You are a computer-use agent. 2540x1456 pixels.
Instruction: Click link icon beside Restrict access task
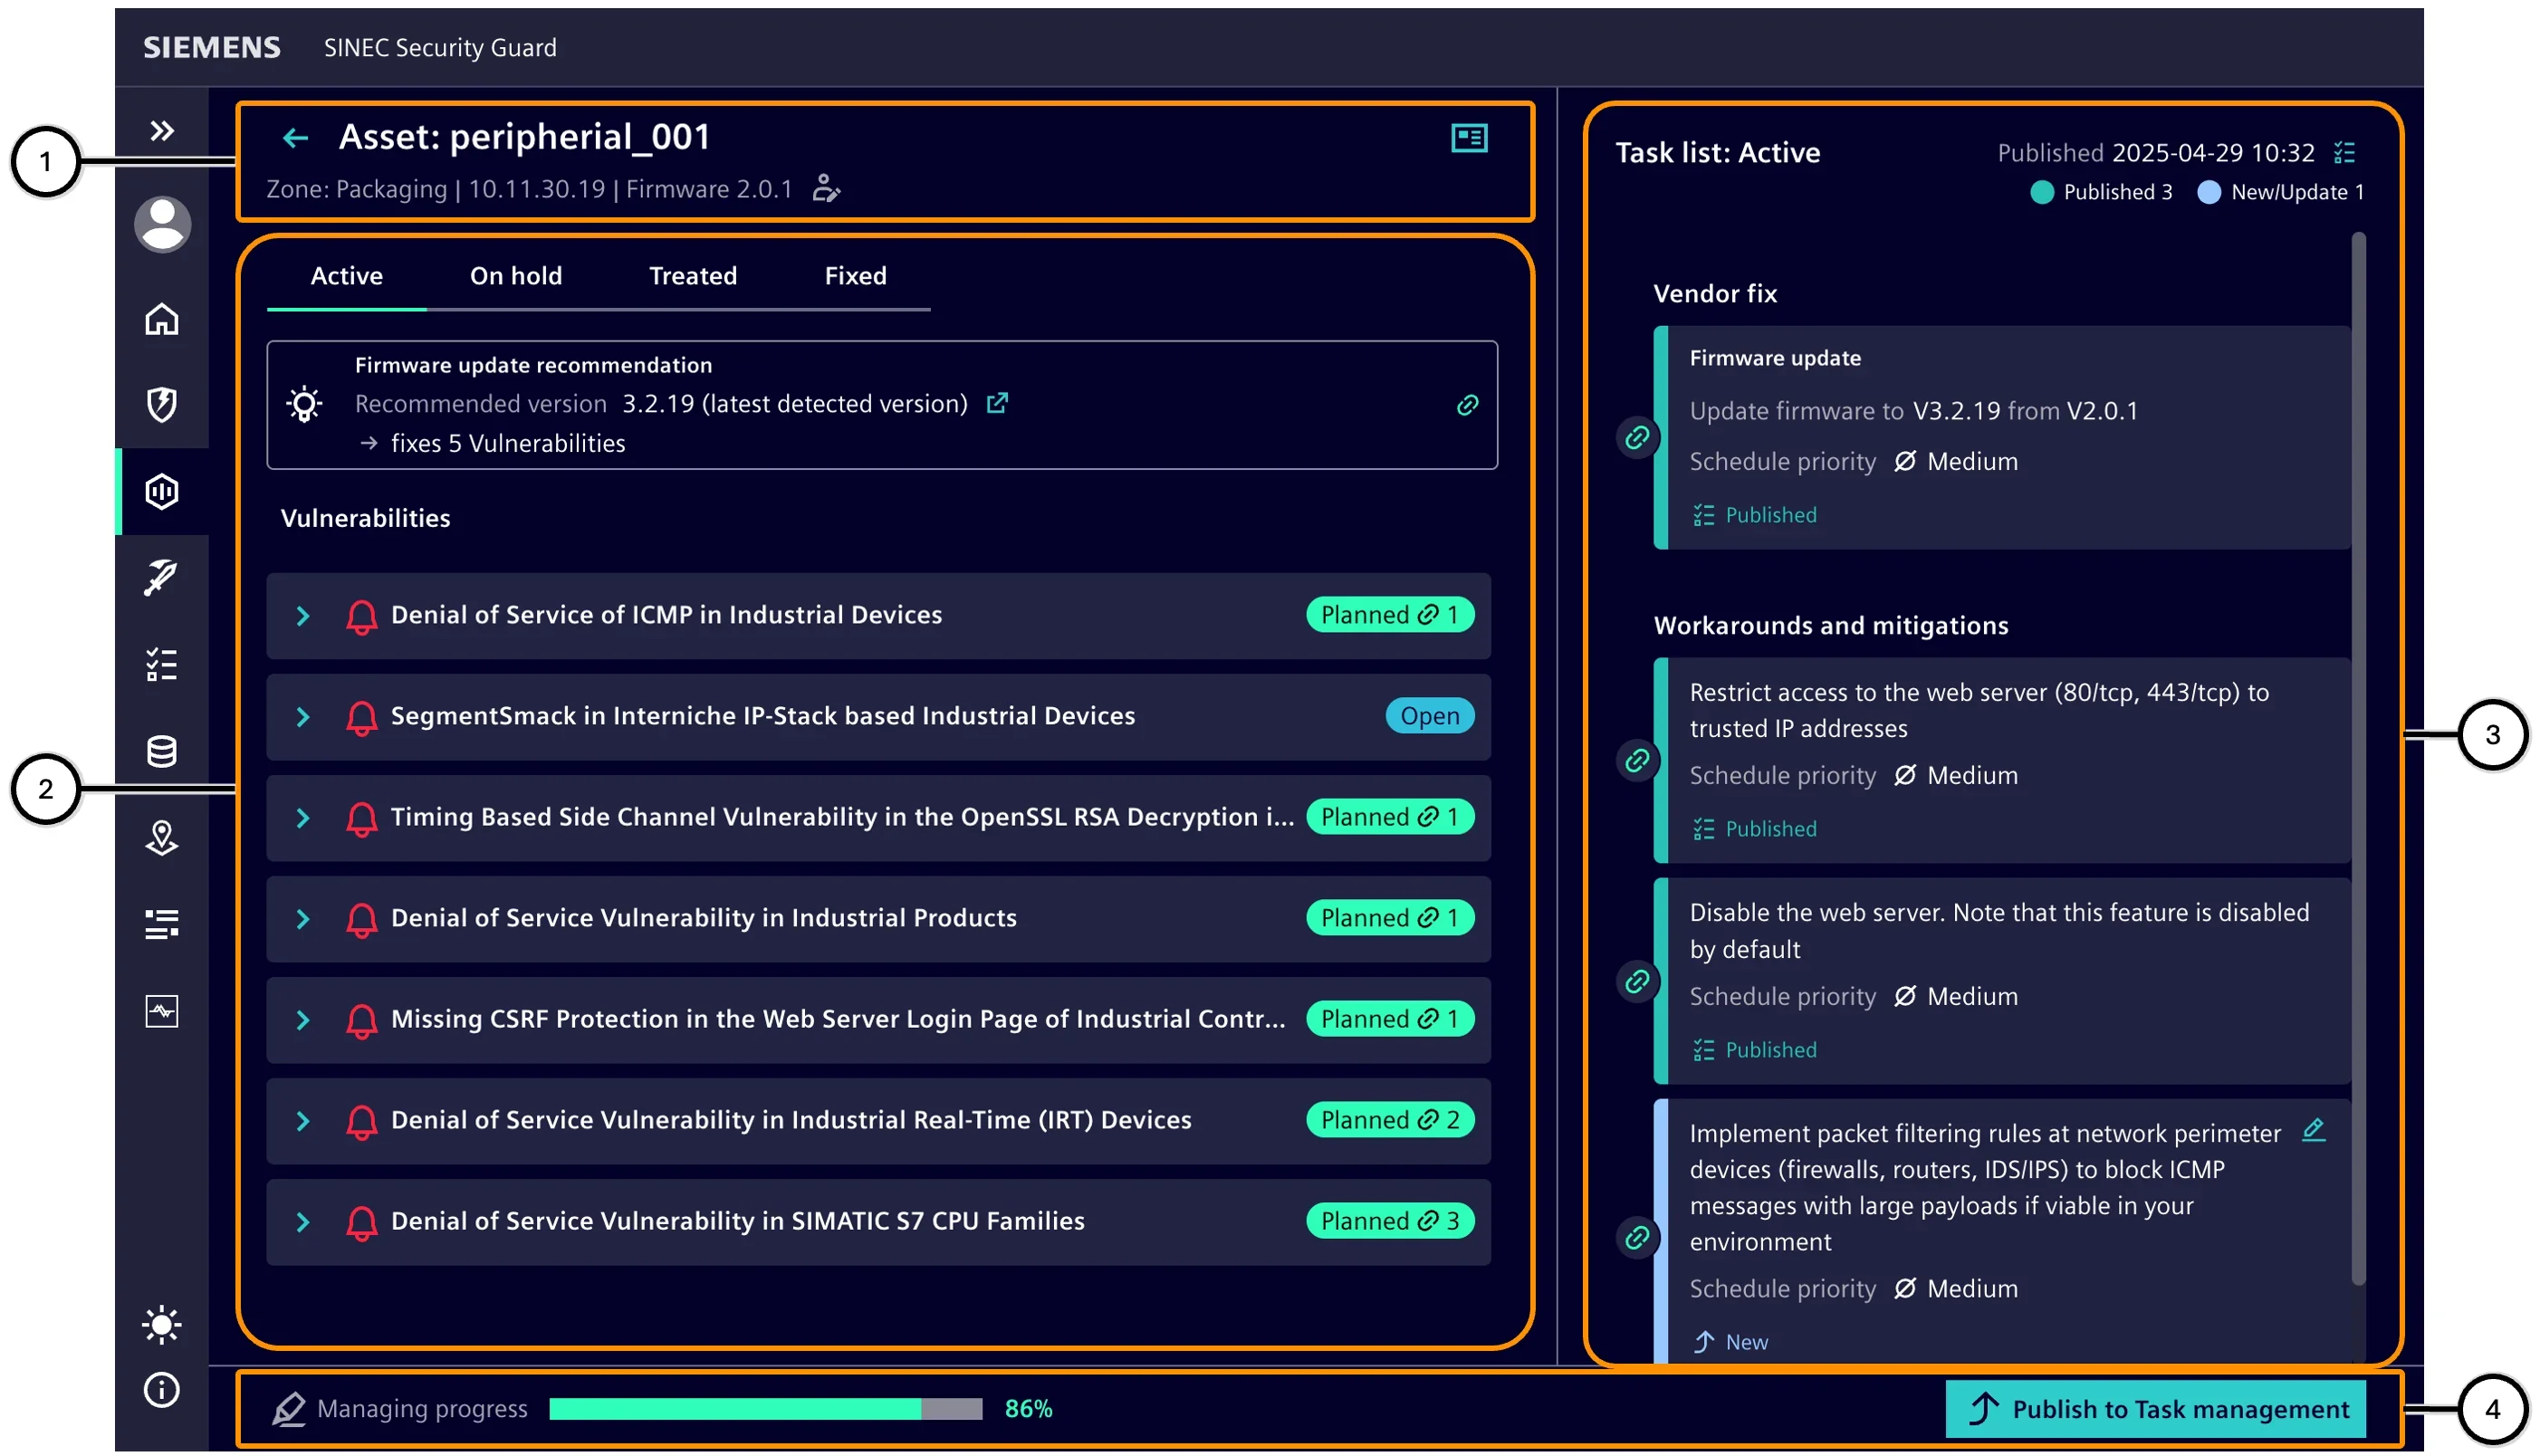point(1637,761)
